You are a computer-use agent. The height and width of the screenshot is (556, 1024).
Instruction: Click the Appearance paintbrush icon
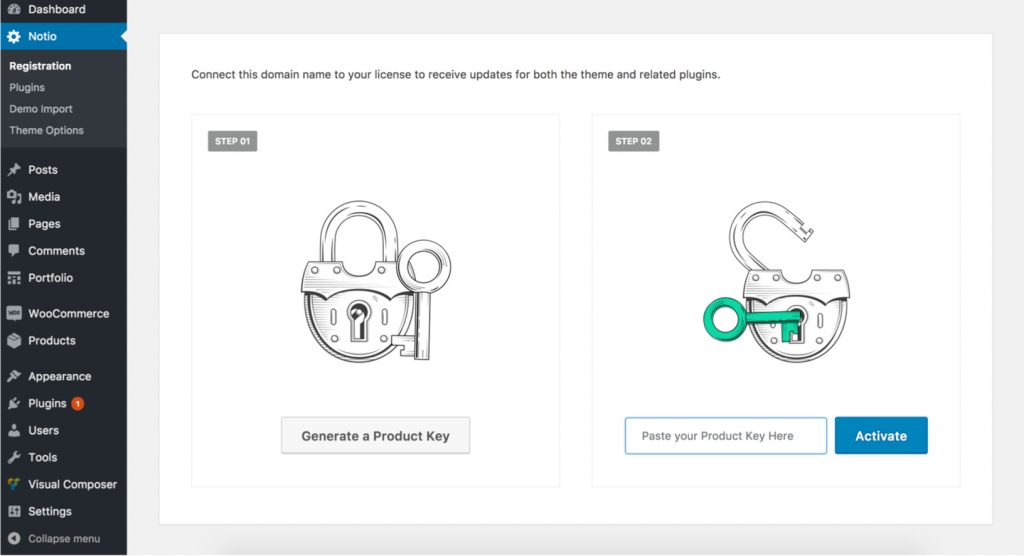point(14,376)
